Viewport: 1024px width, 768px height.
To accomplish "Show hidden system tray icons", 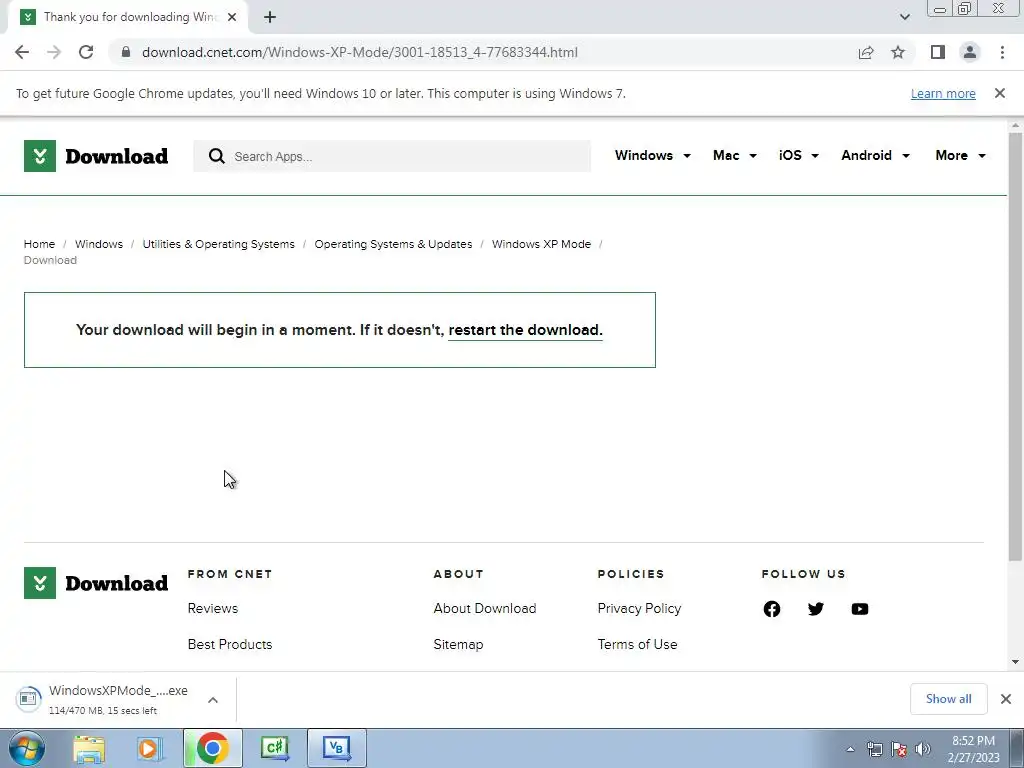I will click(850, 749).
